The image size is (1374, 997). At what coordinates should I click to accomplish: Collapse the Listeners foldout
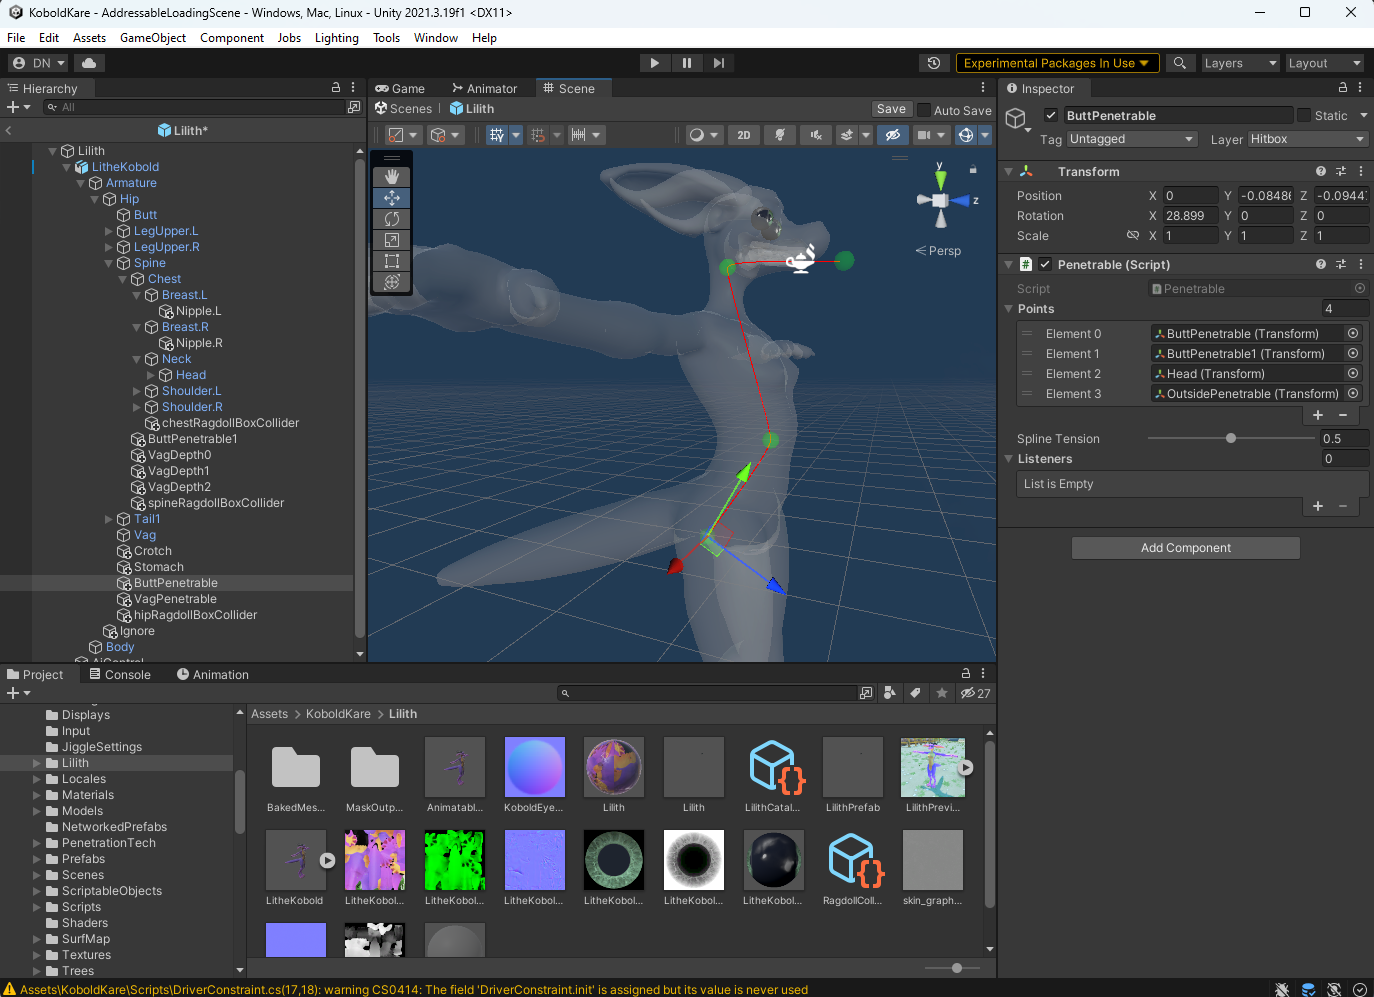(1009, 459)
